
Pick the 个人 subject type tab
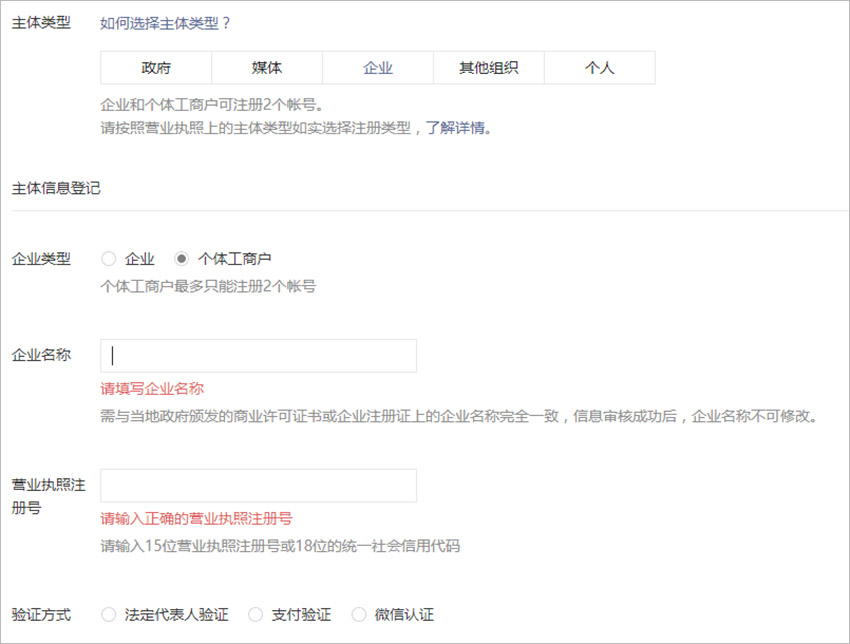pos(600,68)
